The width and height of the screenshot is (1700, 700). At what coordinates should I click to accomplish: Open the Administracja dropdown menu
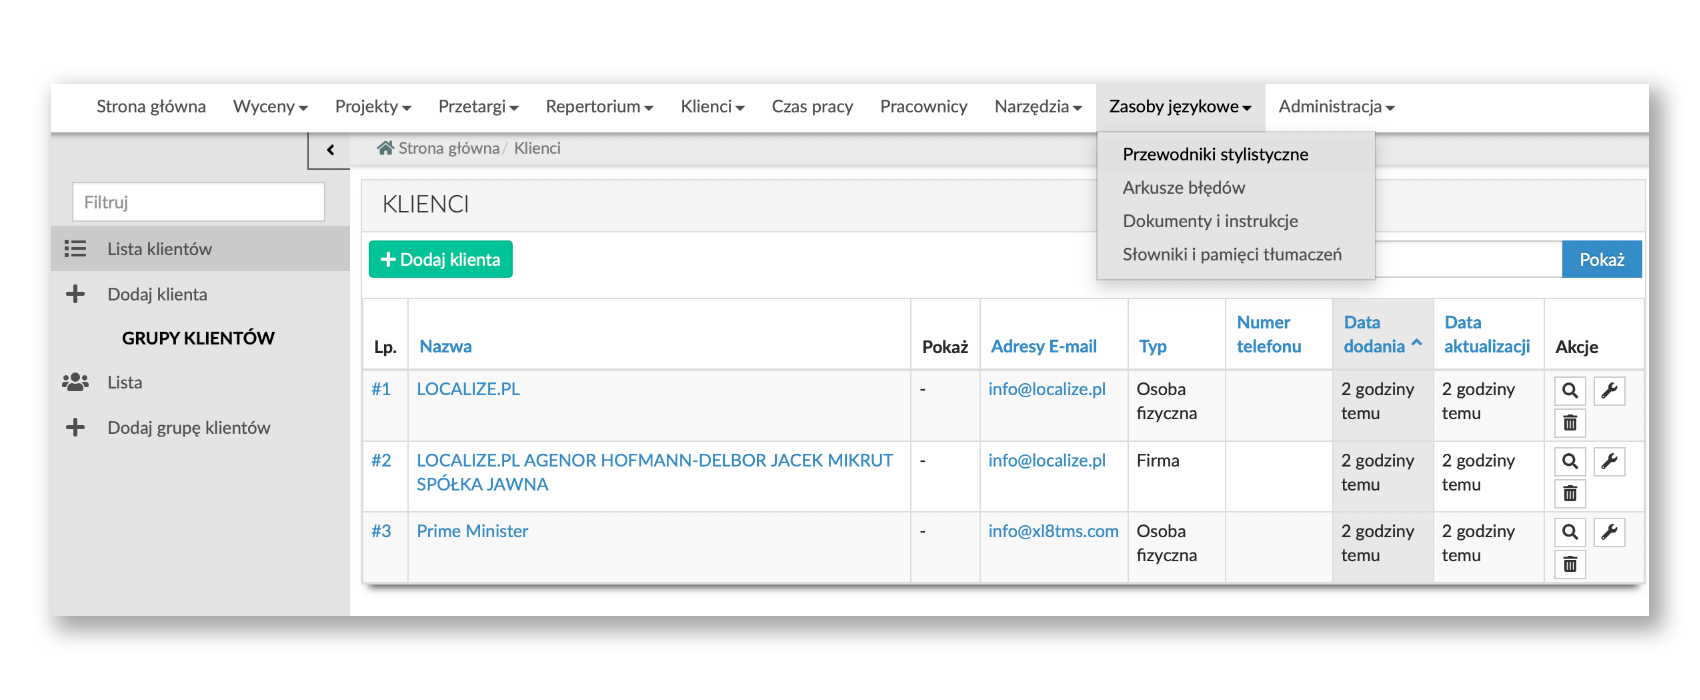[x=1336, y=107]
